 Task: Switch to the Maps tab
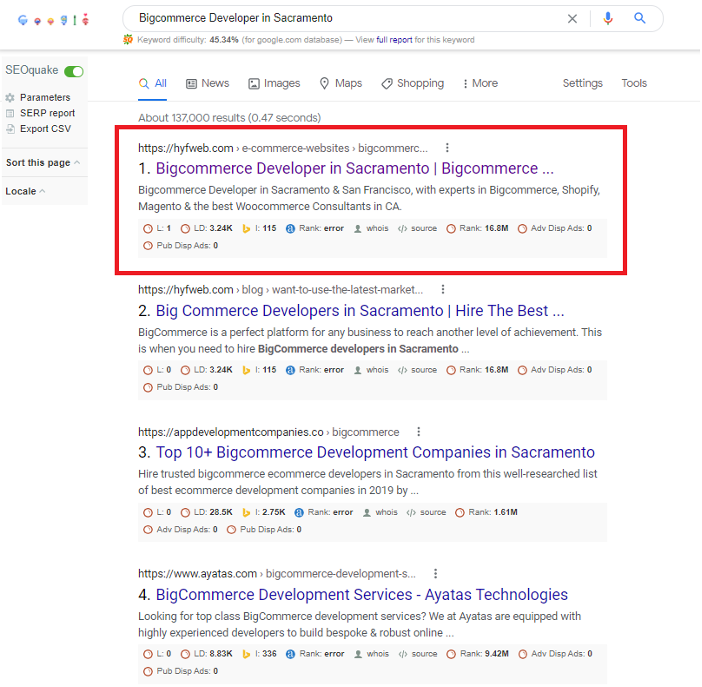[341, 84]
